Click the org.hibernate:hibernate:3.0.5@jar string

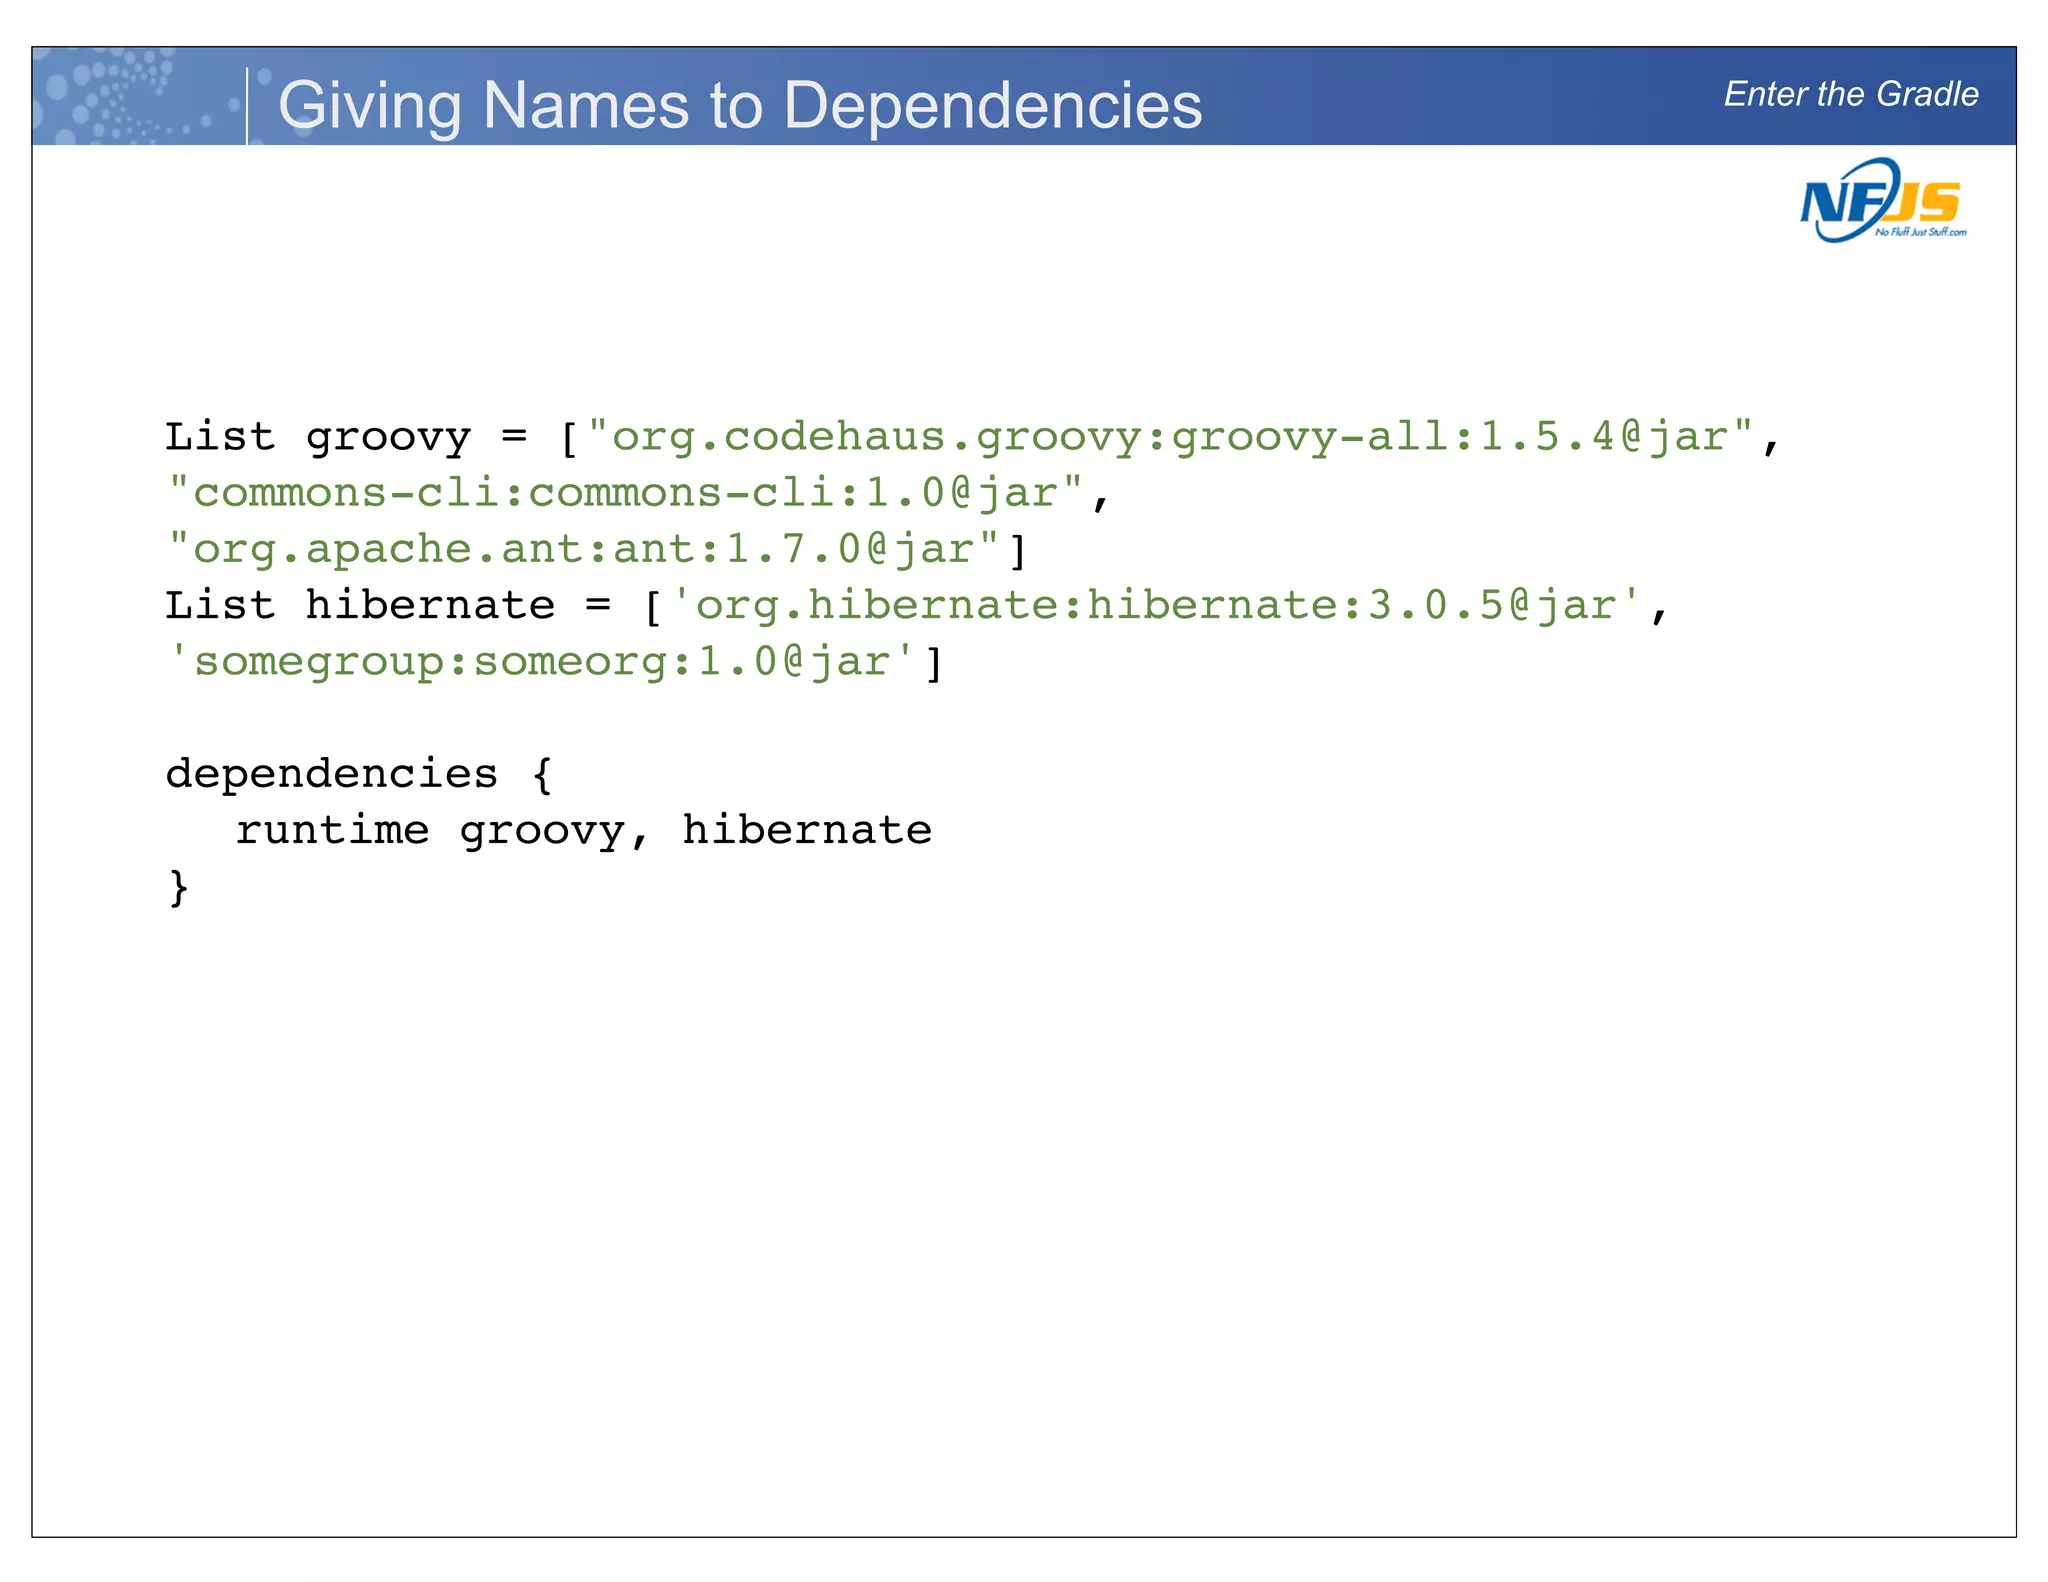tap(1156, 605)
